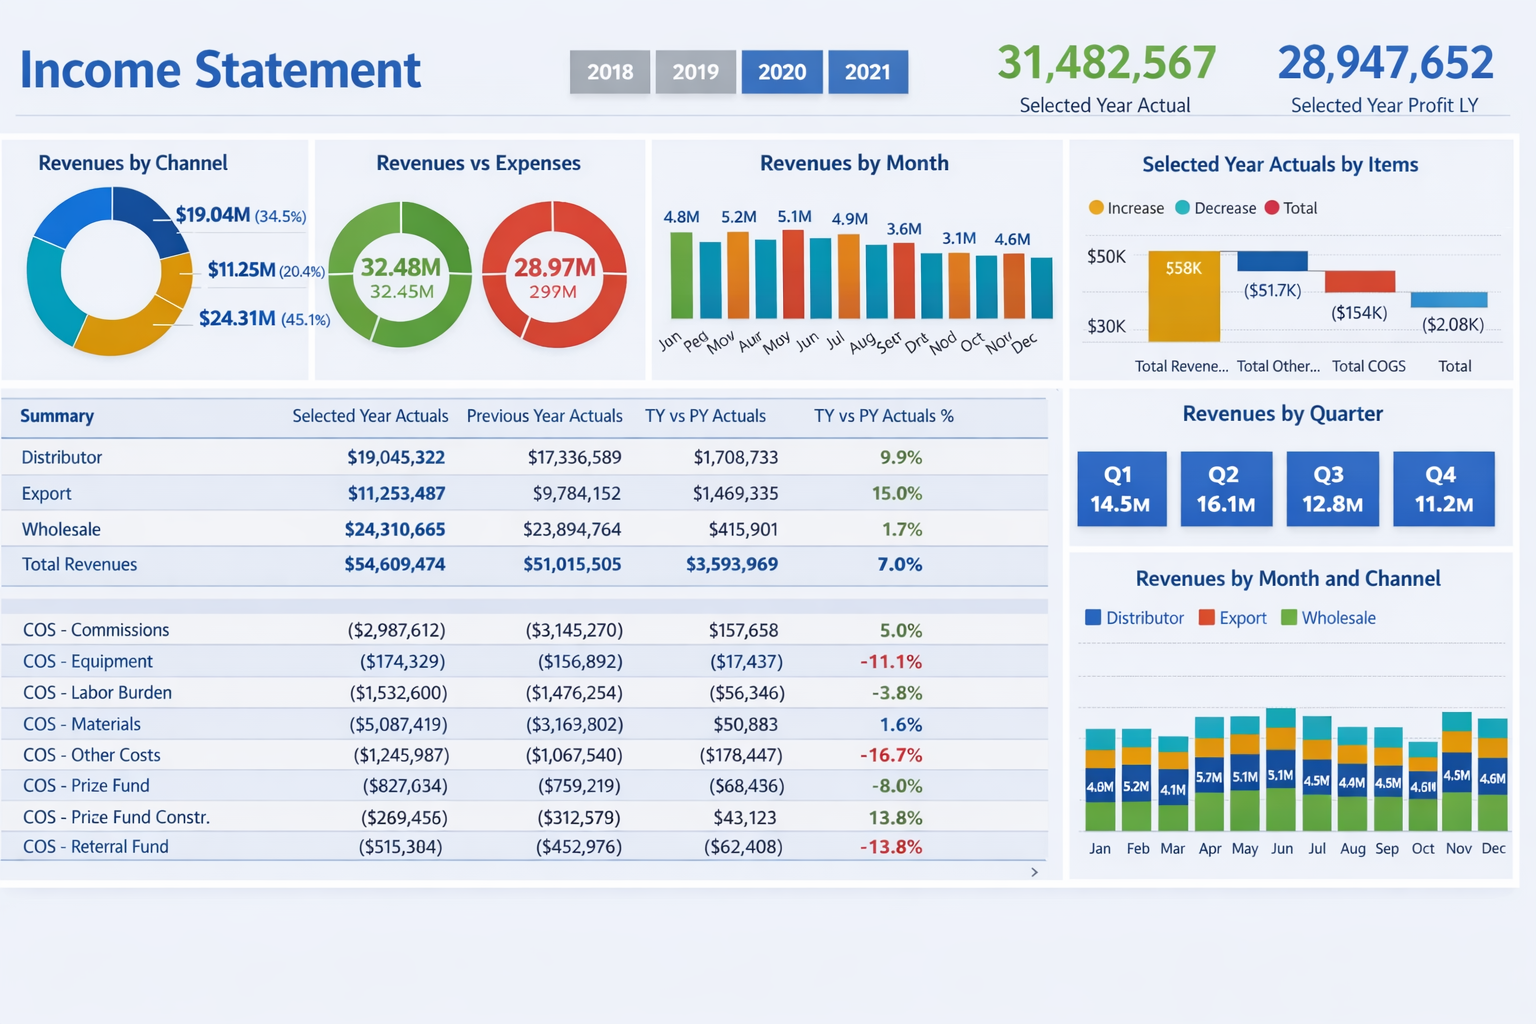This screenshot has width=1536, height=1024.
Task: Click the COS - Commissions row label
Action: click(x=96, y=630)
